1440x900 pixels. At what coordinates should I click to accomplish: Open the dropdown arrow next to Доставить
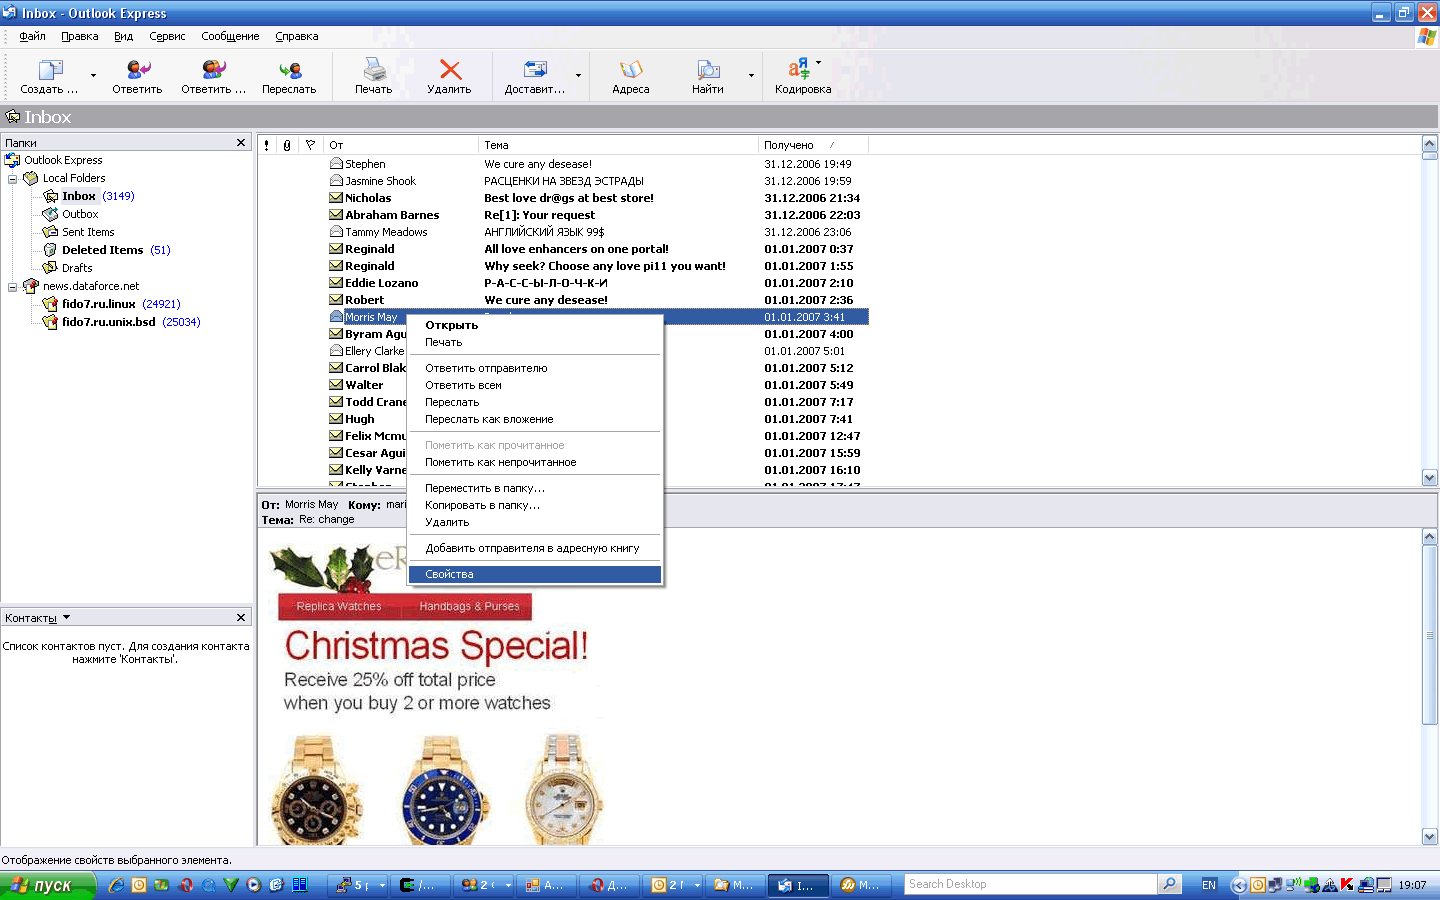pyautogui.click(x=578, y=76)
